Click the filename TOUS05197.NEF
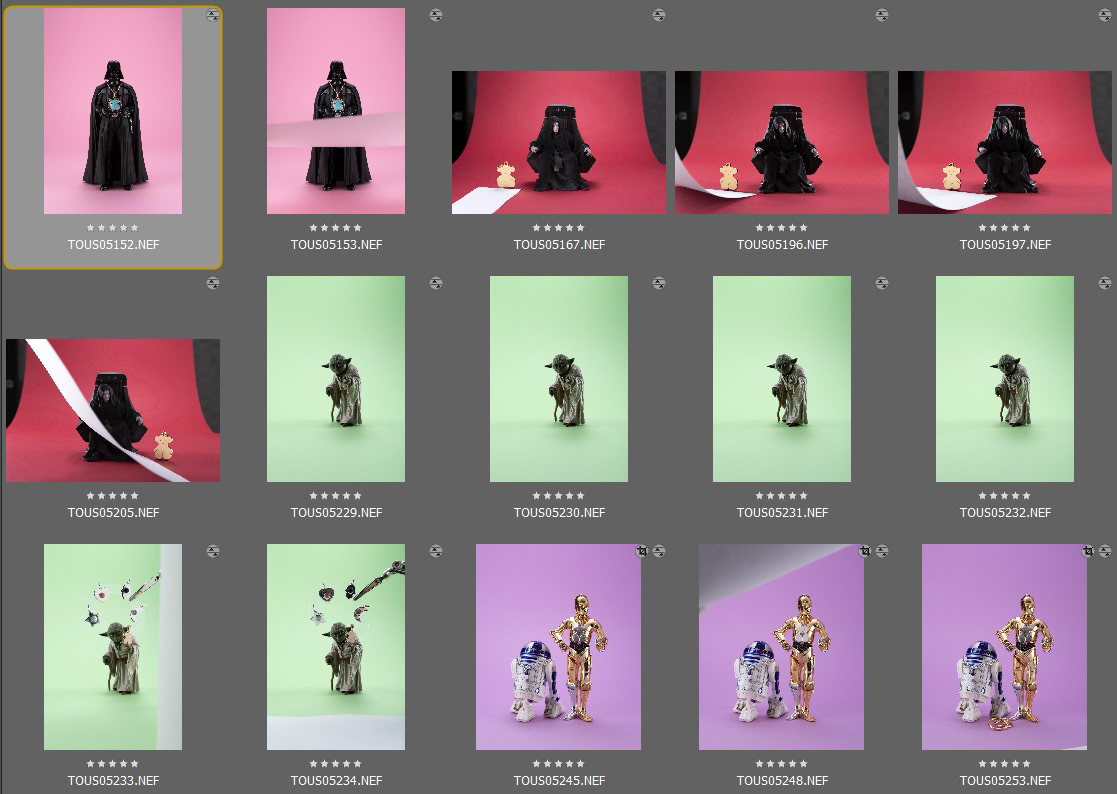 1005,244
